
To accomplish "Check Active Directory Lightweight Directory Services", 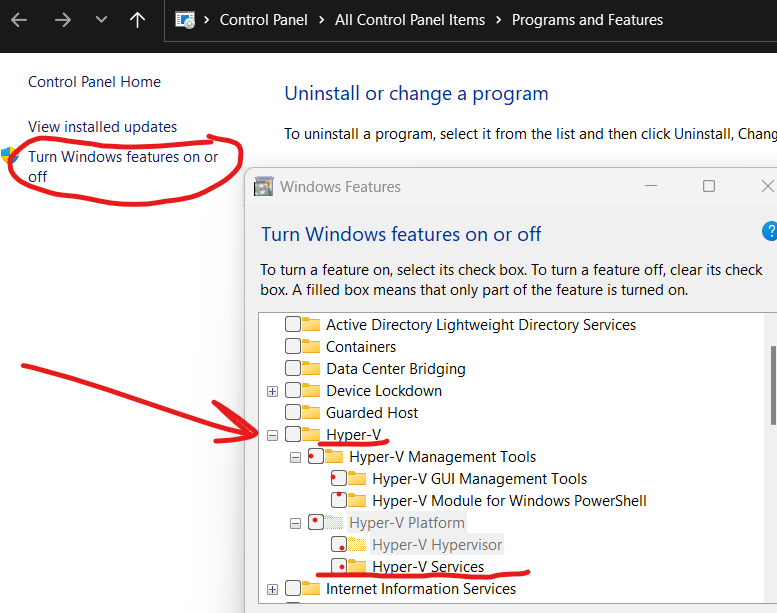I will point(293,324).
